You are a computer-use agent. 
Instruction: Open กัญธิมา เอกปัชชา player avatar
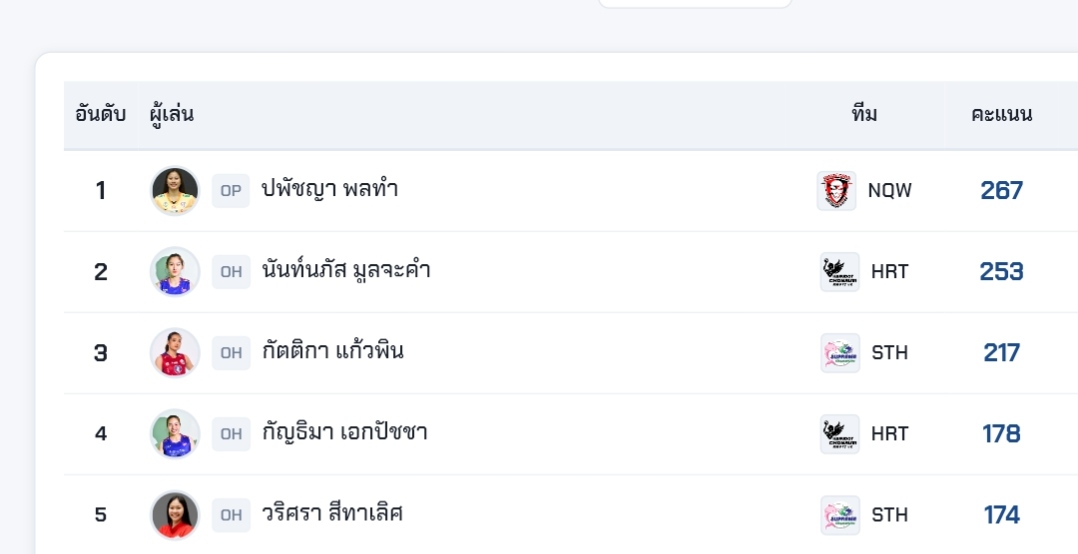[175, 434]
